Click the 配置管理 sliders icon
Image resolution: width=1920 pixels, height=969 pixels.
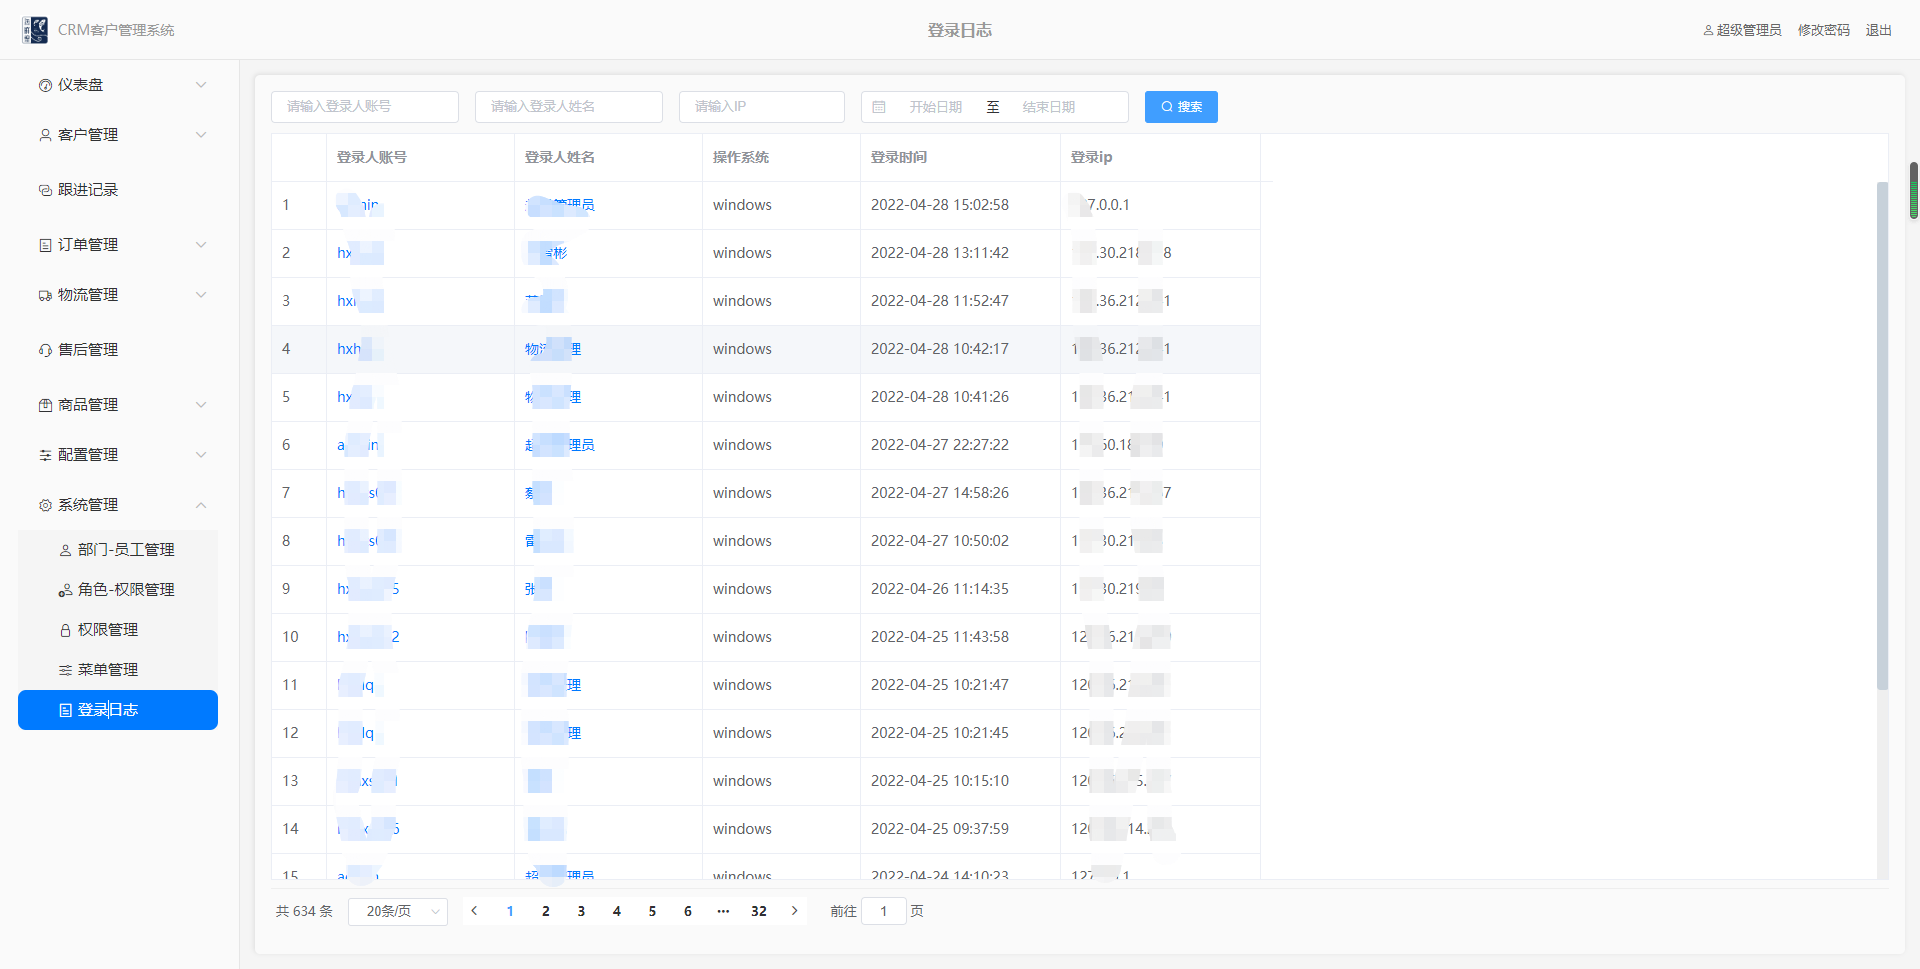45,455
